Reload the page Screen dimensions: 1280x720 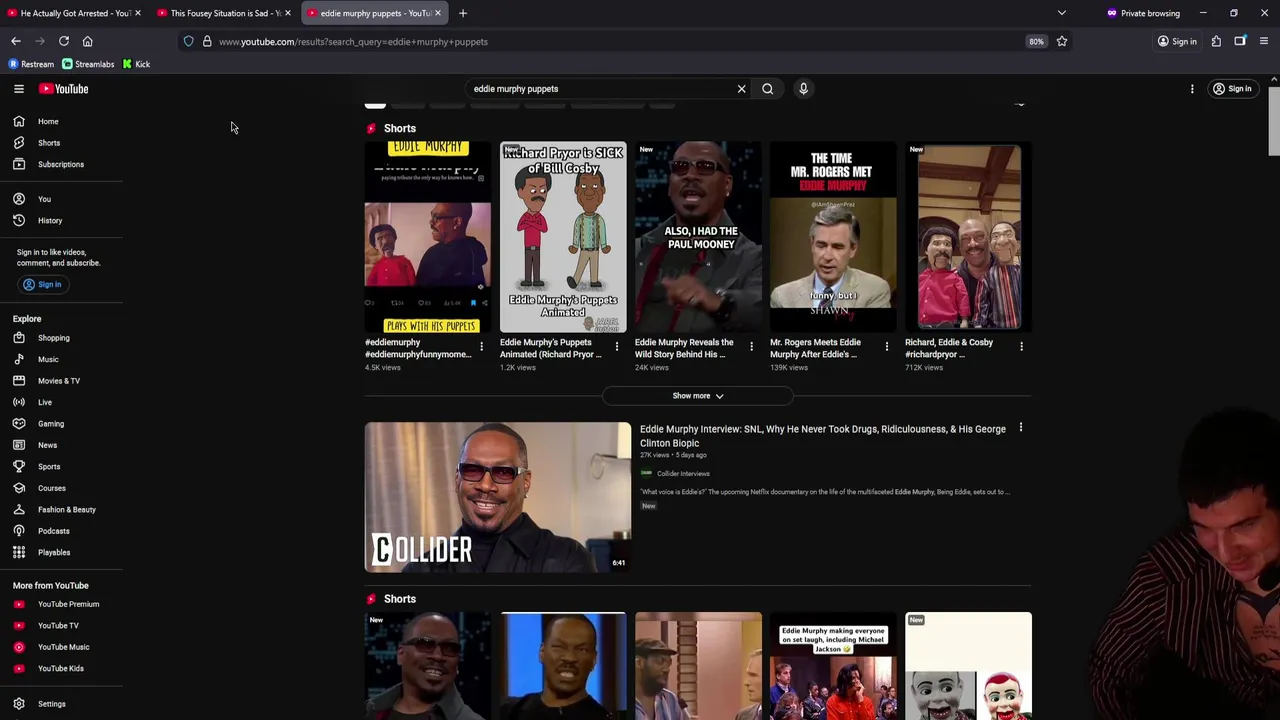click(x=64, y=41)
